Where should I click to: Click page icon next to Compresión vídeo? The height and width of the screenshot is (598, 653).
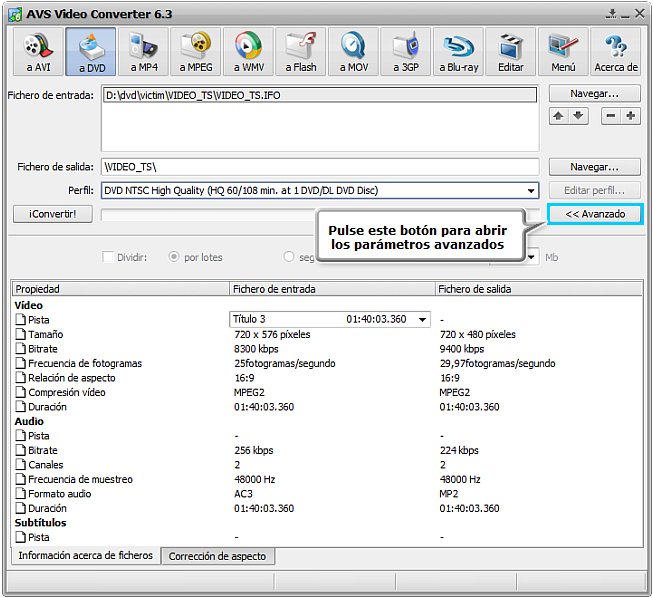pos(20,392)
